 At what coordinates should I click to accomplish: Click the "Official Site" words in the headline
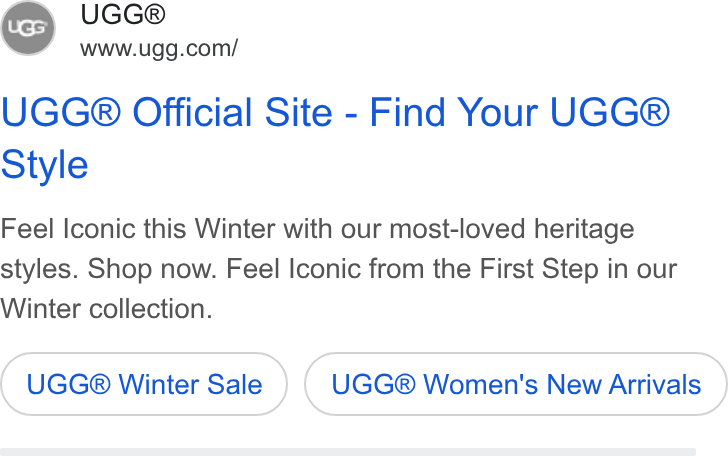click(x=233, y=112)
